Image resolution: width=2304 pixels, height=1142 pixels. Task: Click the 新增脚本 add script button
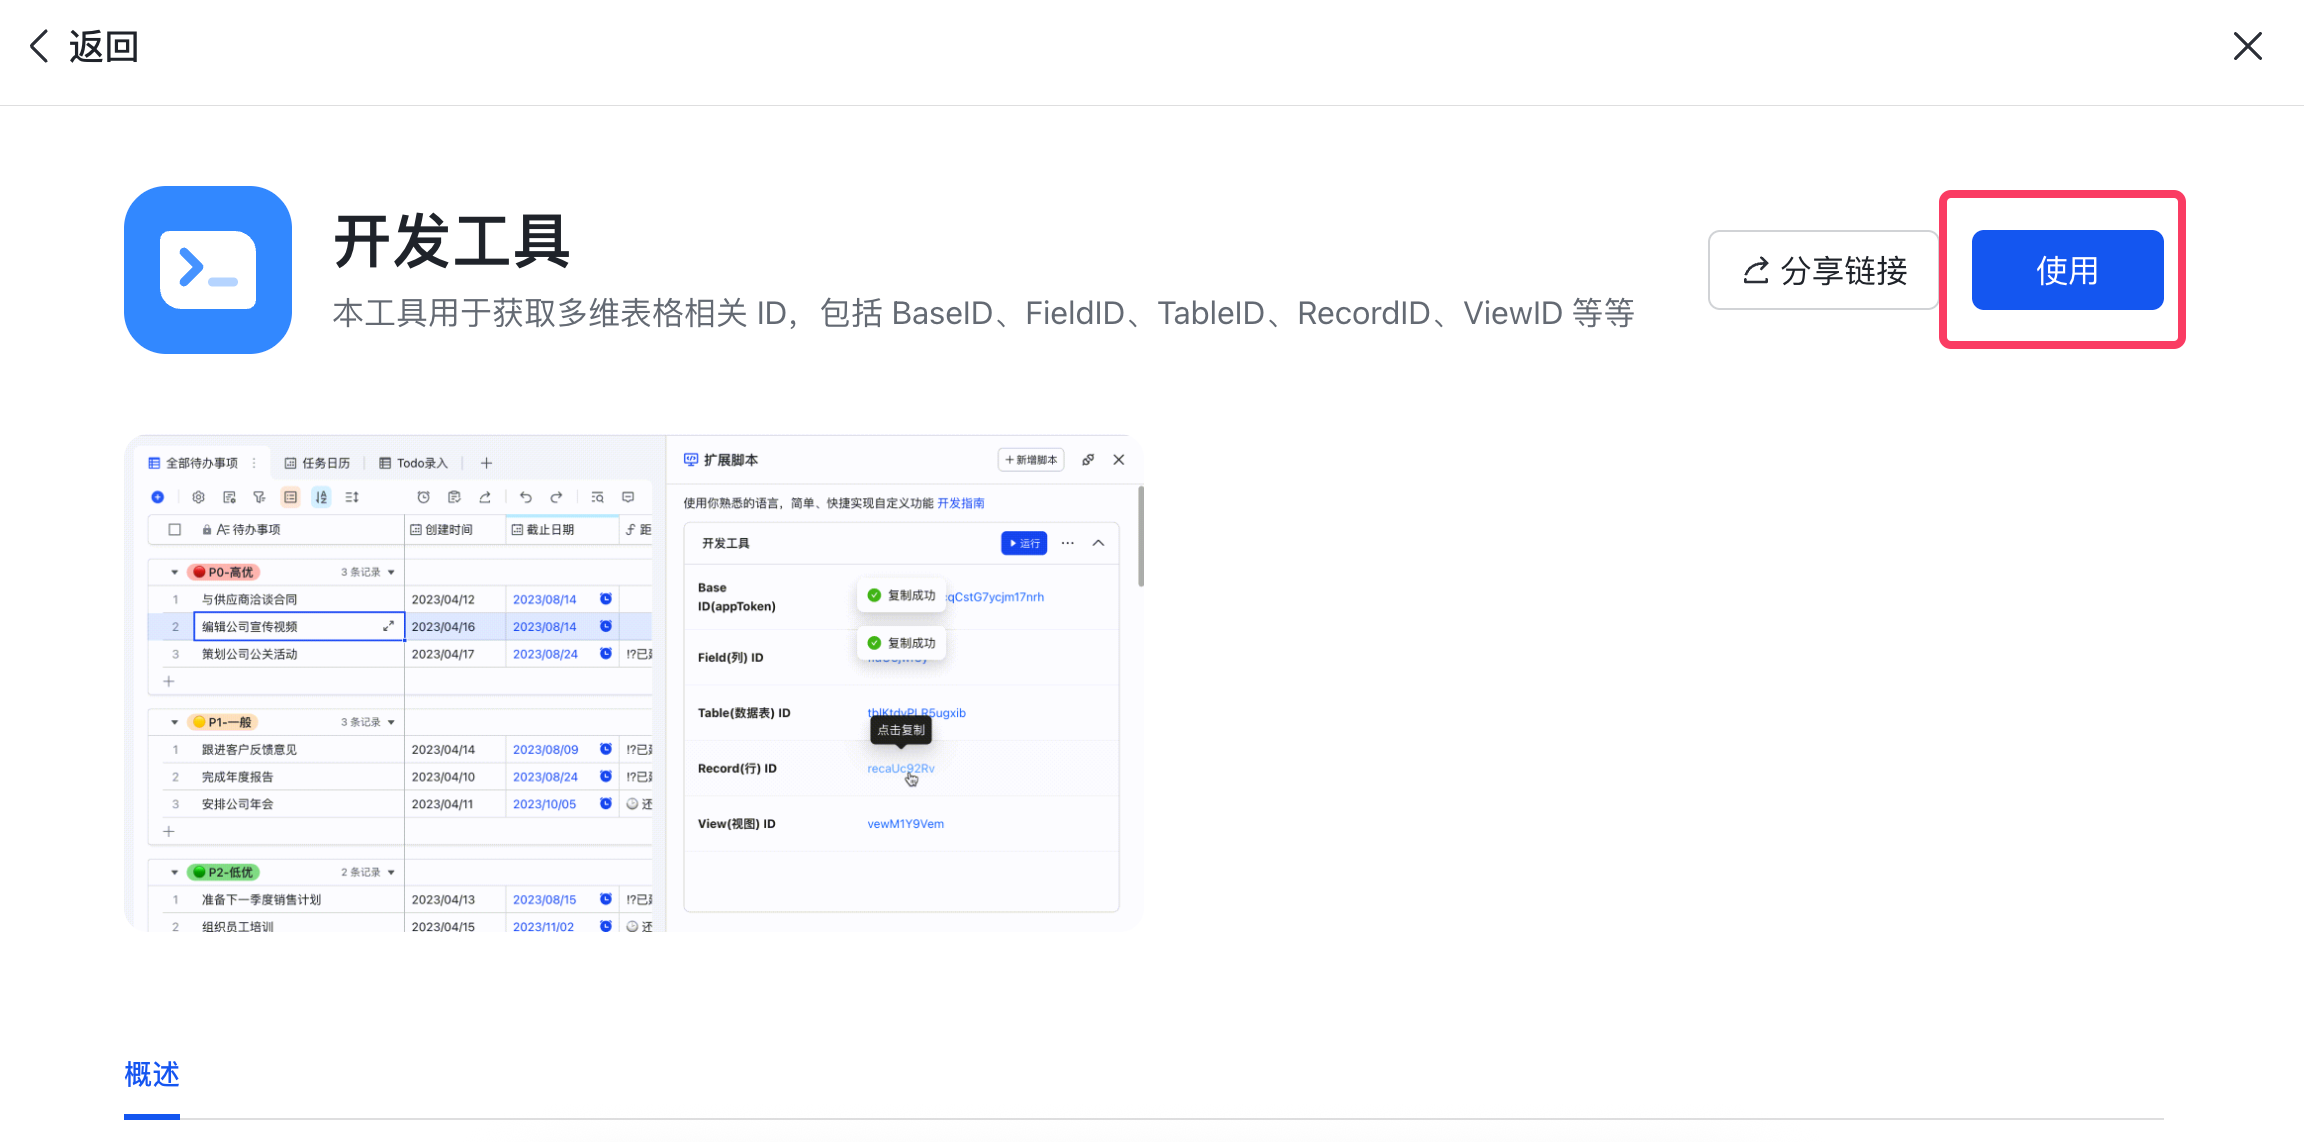(1031, 460)
